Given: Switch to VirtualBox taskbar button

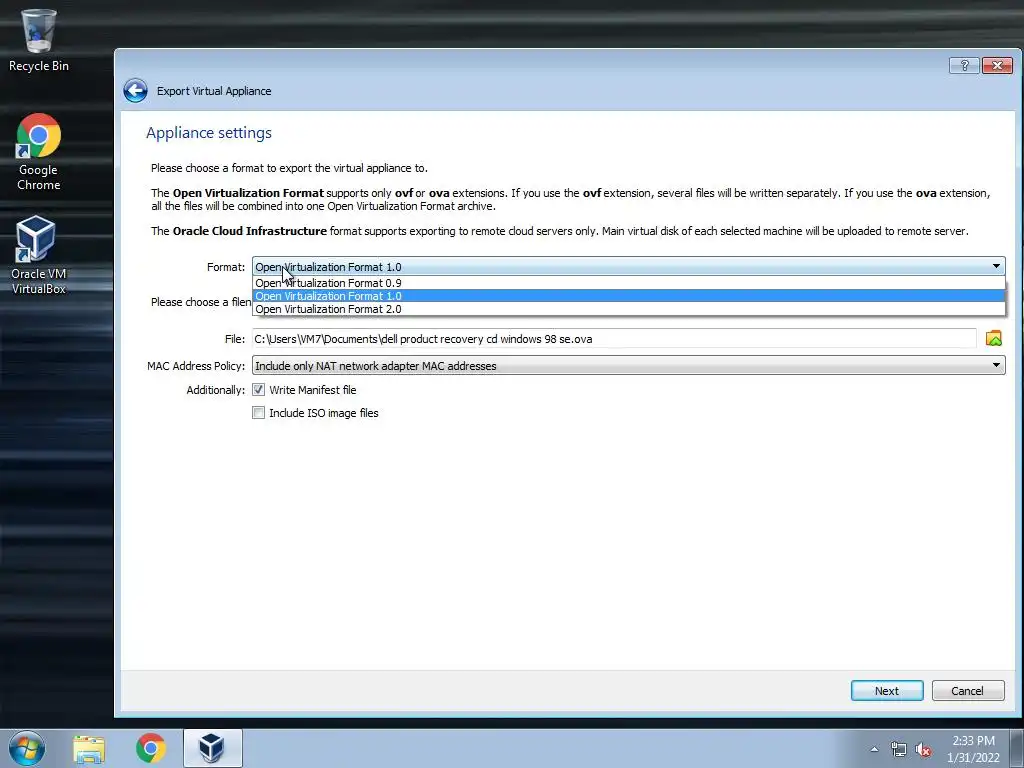Looking at the screenshot, I should pos(212,748).
